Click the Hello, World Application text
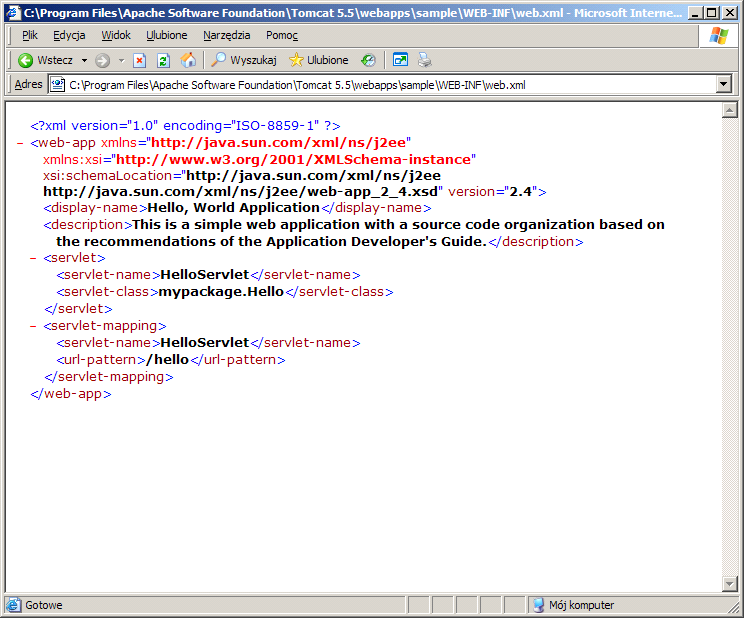The image size is (744, 618). tap(233, 208)
